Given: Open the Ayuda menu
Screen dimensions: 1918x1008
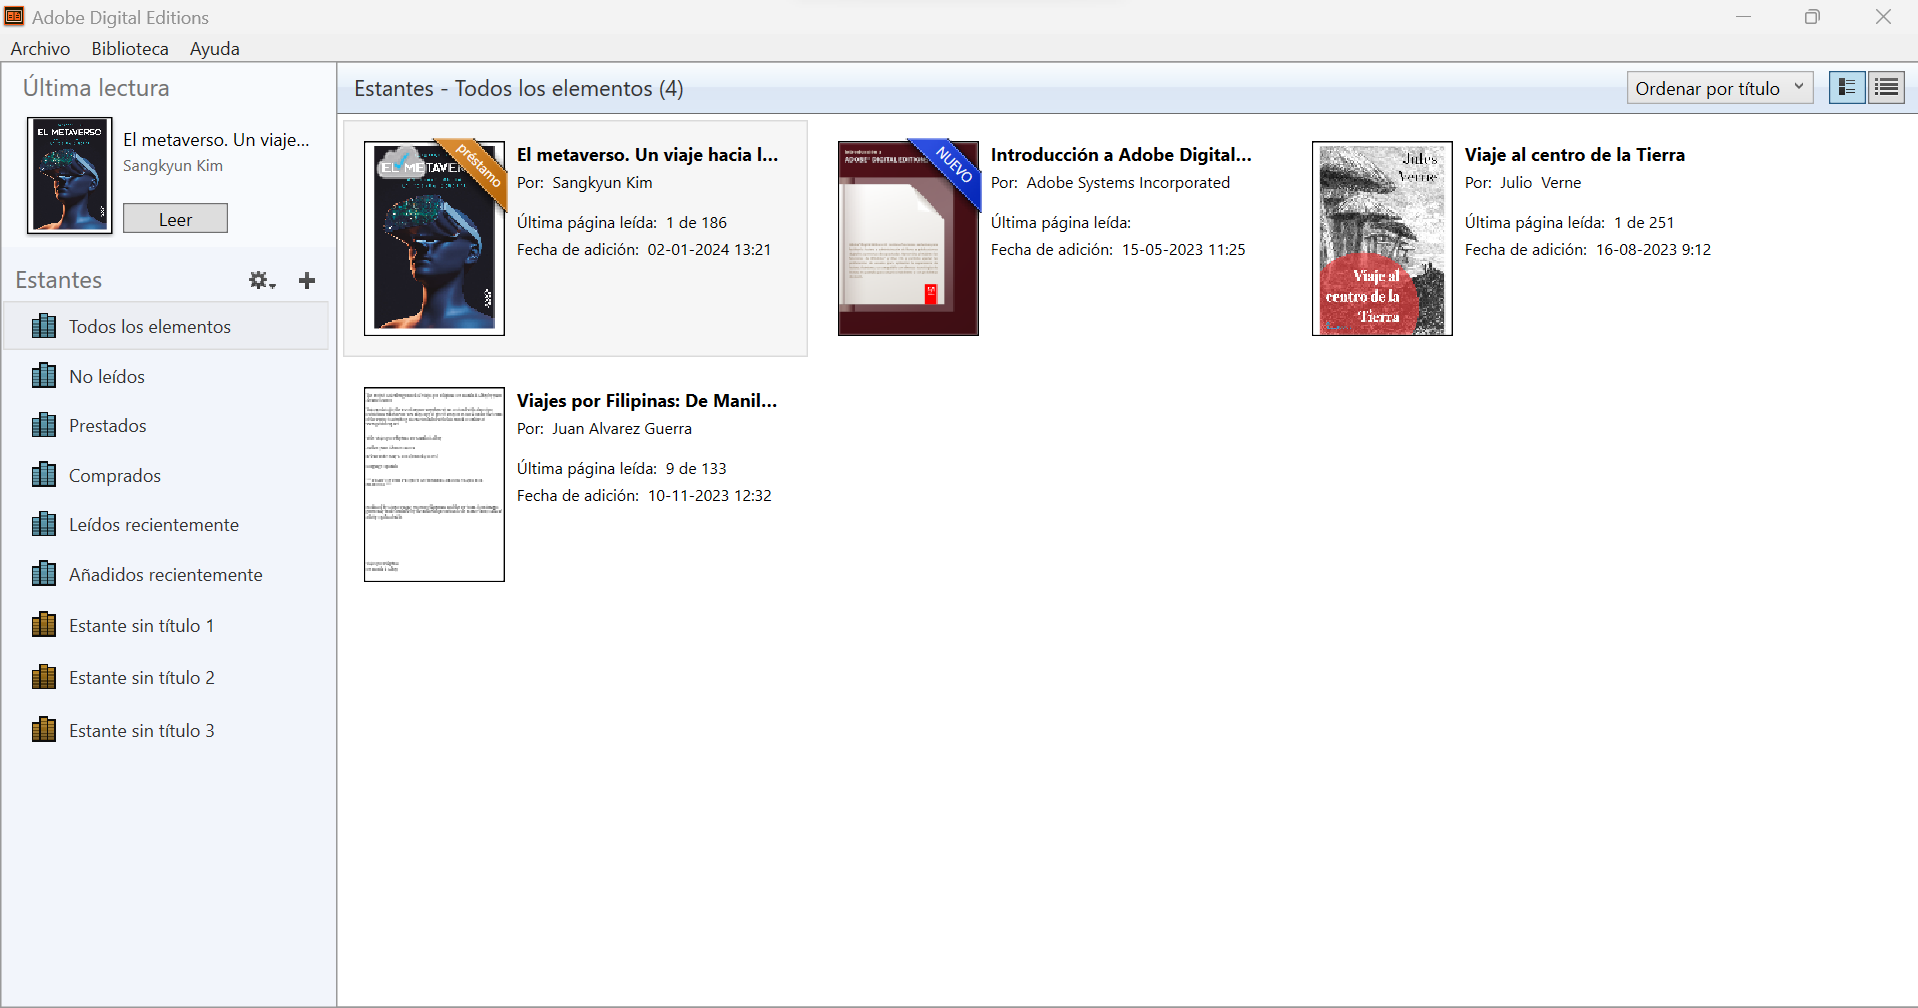Looking at the screenshot, I should (215, 48).
